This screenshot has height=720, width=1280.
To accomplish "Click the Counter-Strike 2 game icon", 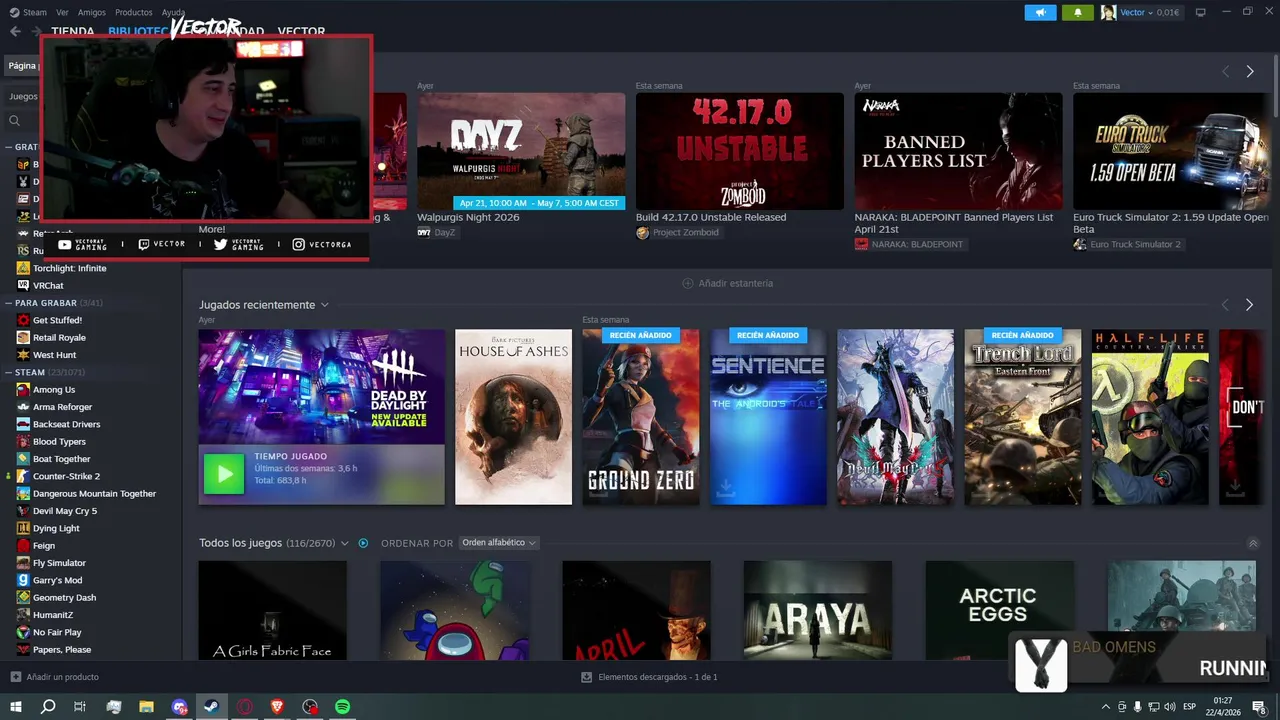I will pos(24,476).
